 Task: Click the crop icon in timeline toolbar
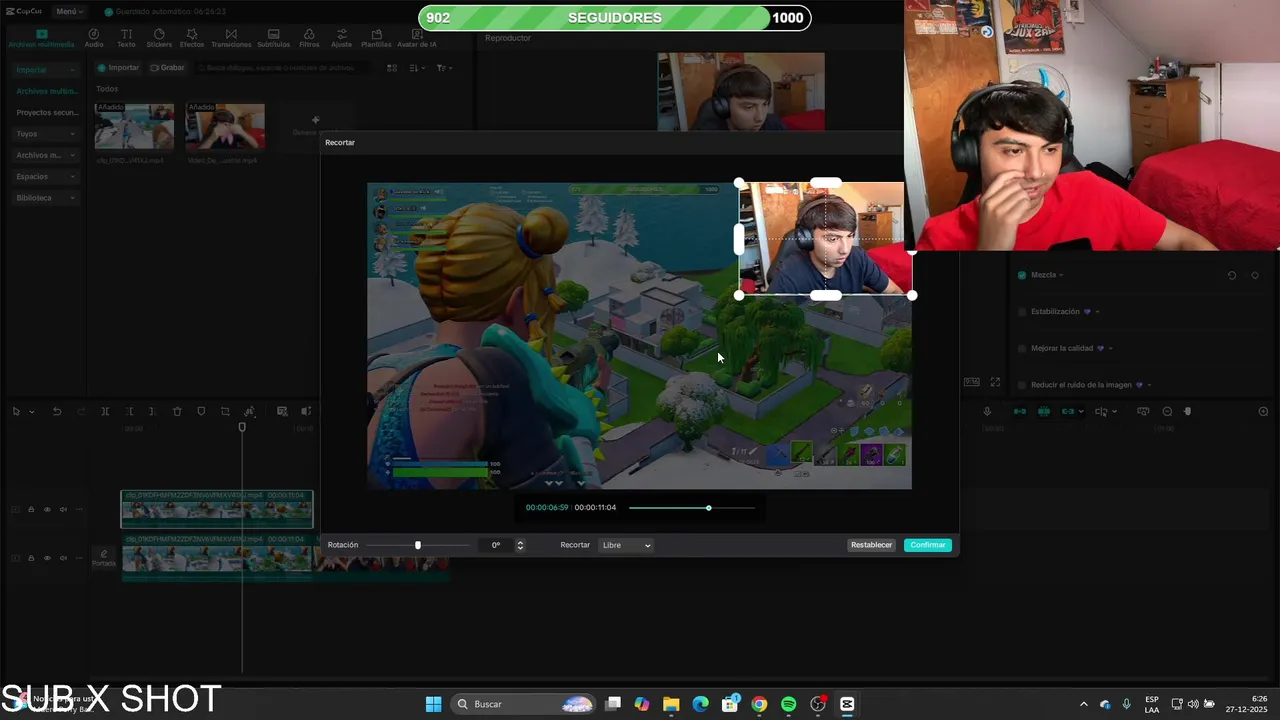[225, 411]
